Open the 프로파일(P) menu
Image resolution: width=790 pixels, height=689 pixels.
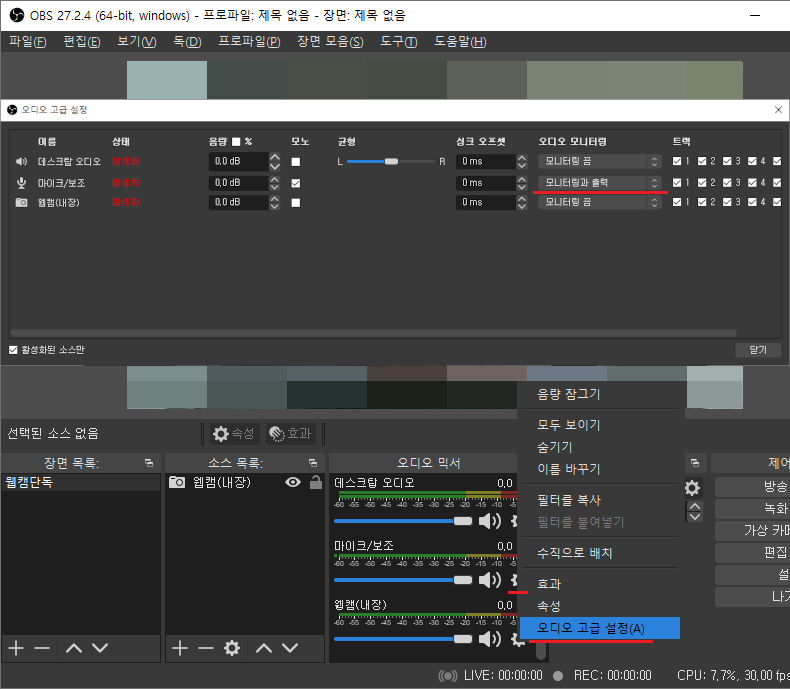pyautogui.click(x=249, y=41)
